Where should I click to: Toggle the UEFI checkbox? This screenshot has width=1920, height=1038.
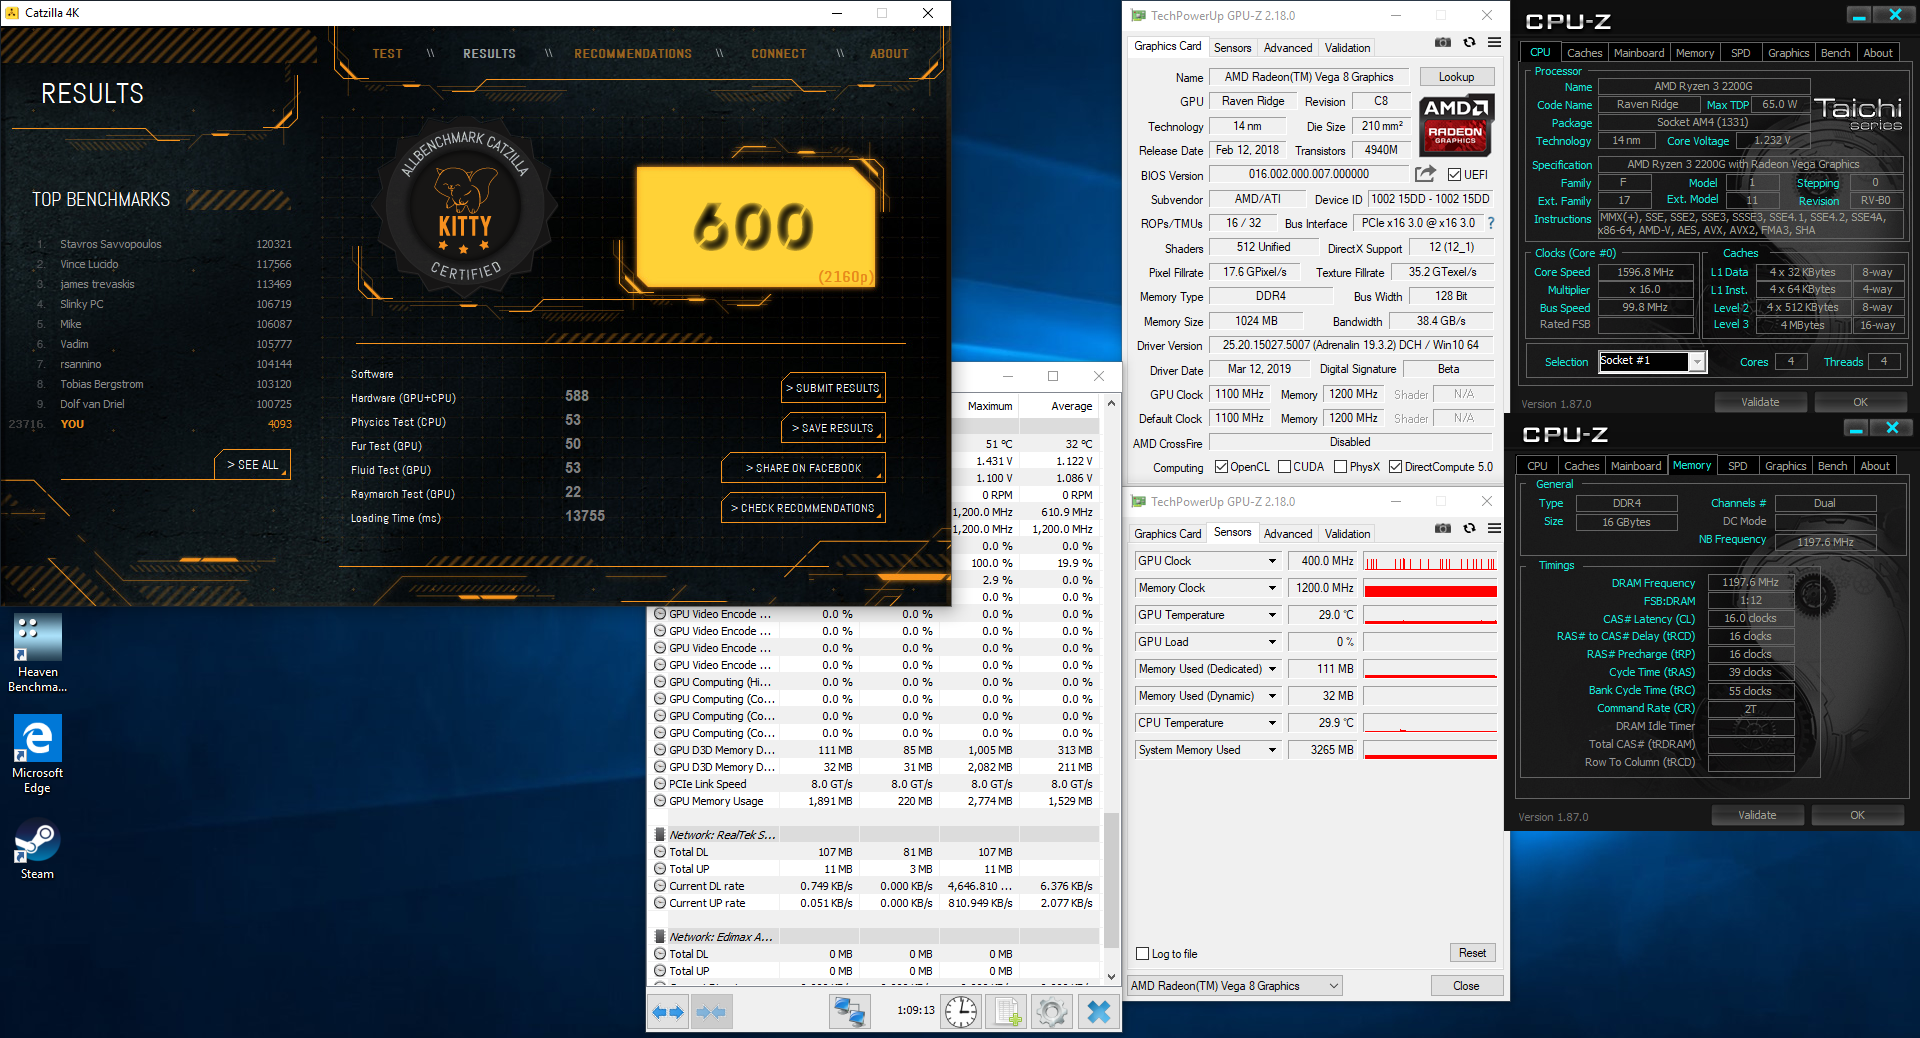(x=1455, y=174)
